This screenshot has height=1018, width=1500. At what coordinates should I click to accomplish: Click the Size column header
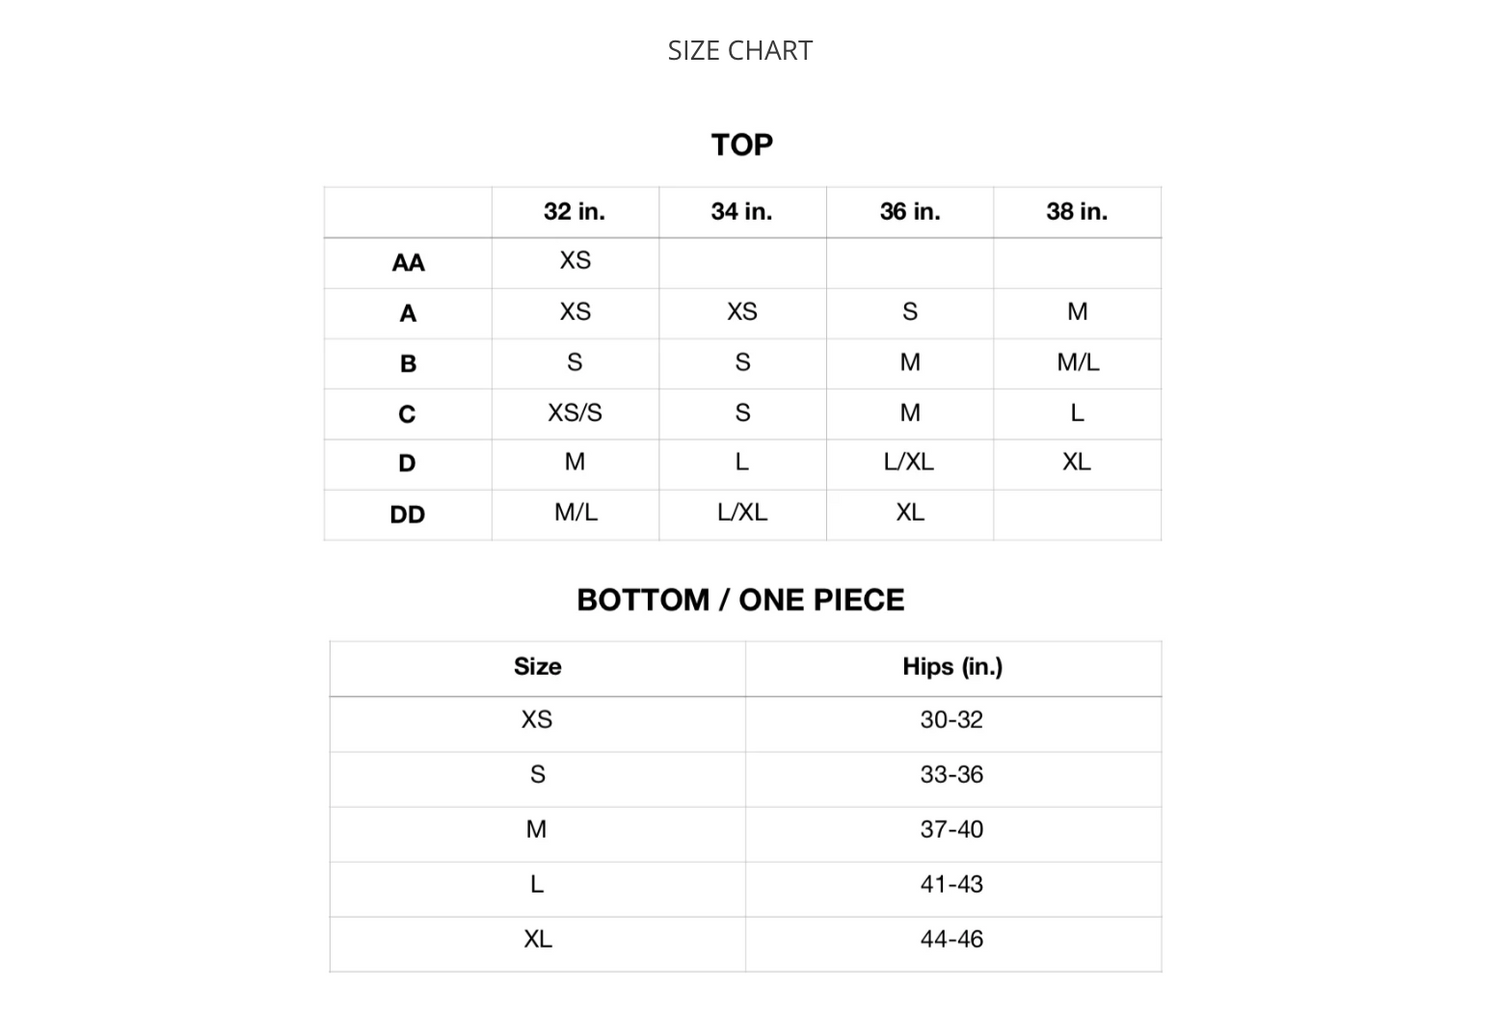pos(538,667)
